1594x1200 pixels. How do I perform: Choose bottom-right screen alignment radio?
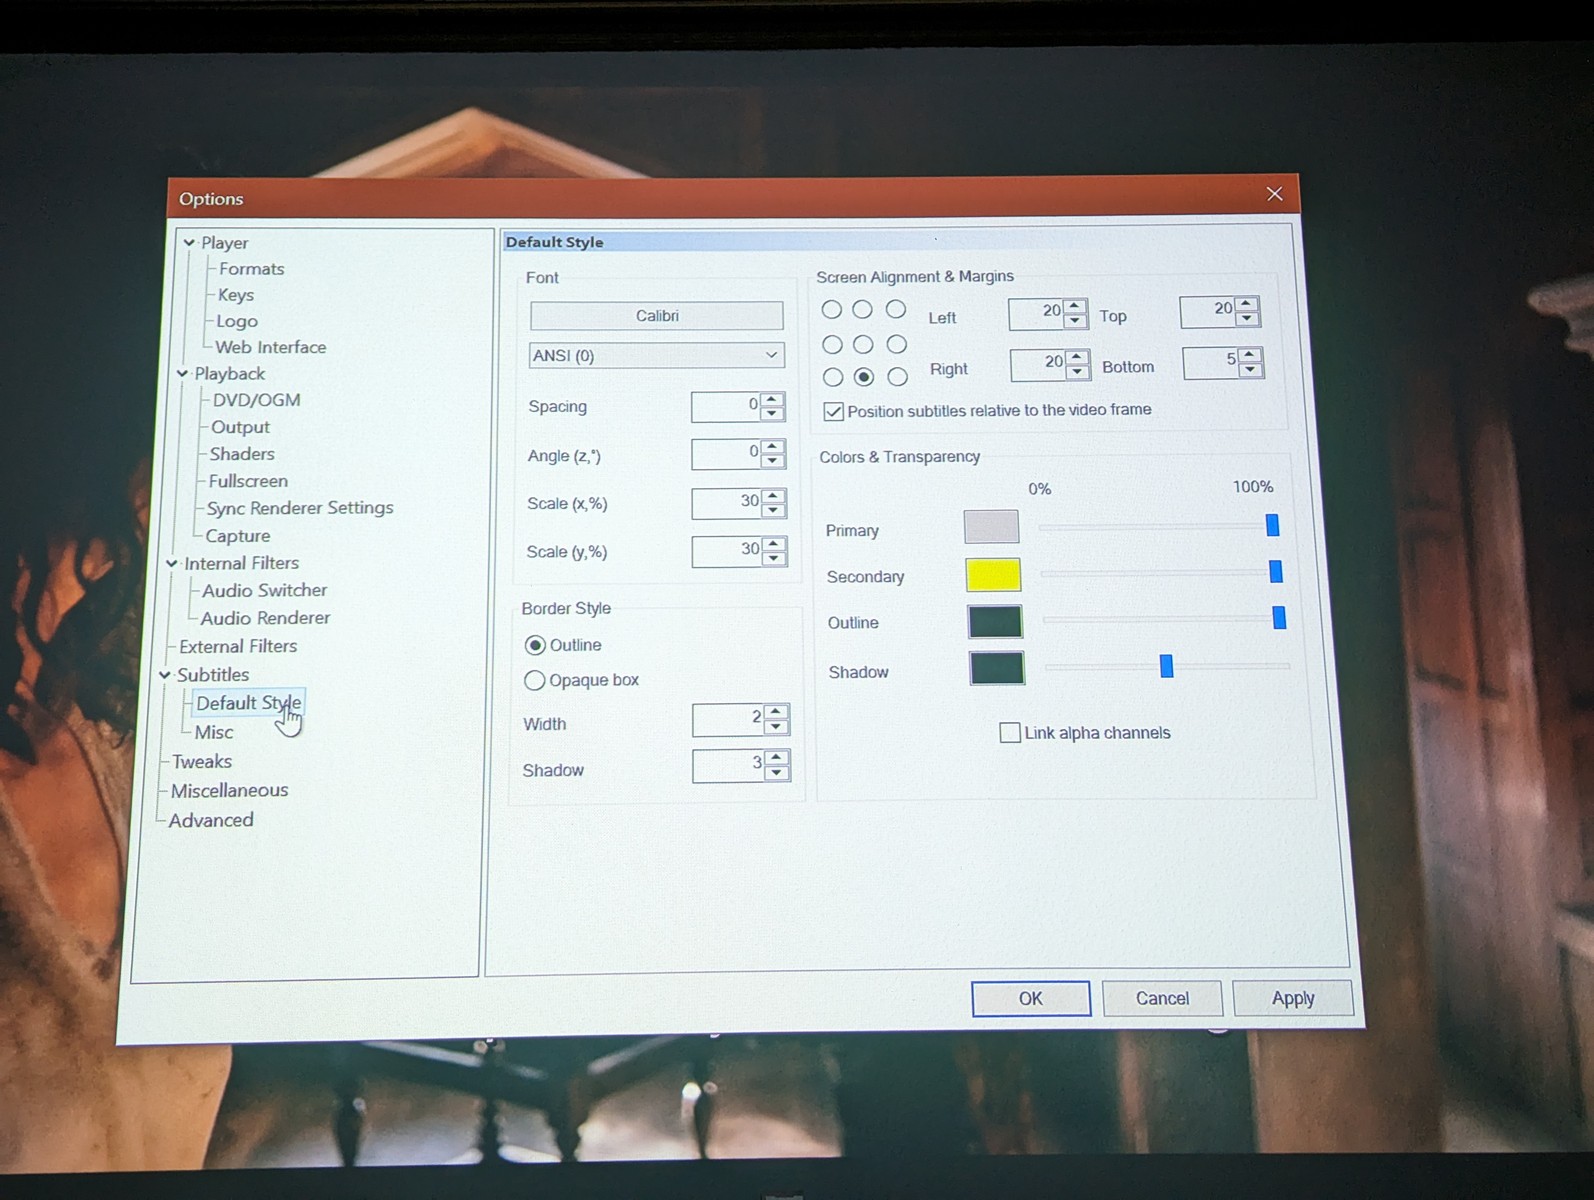pyautogui.click(x=898, y=377)
